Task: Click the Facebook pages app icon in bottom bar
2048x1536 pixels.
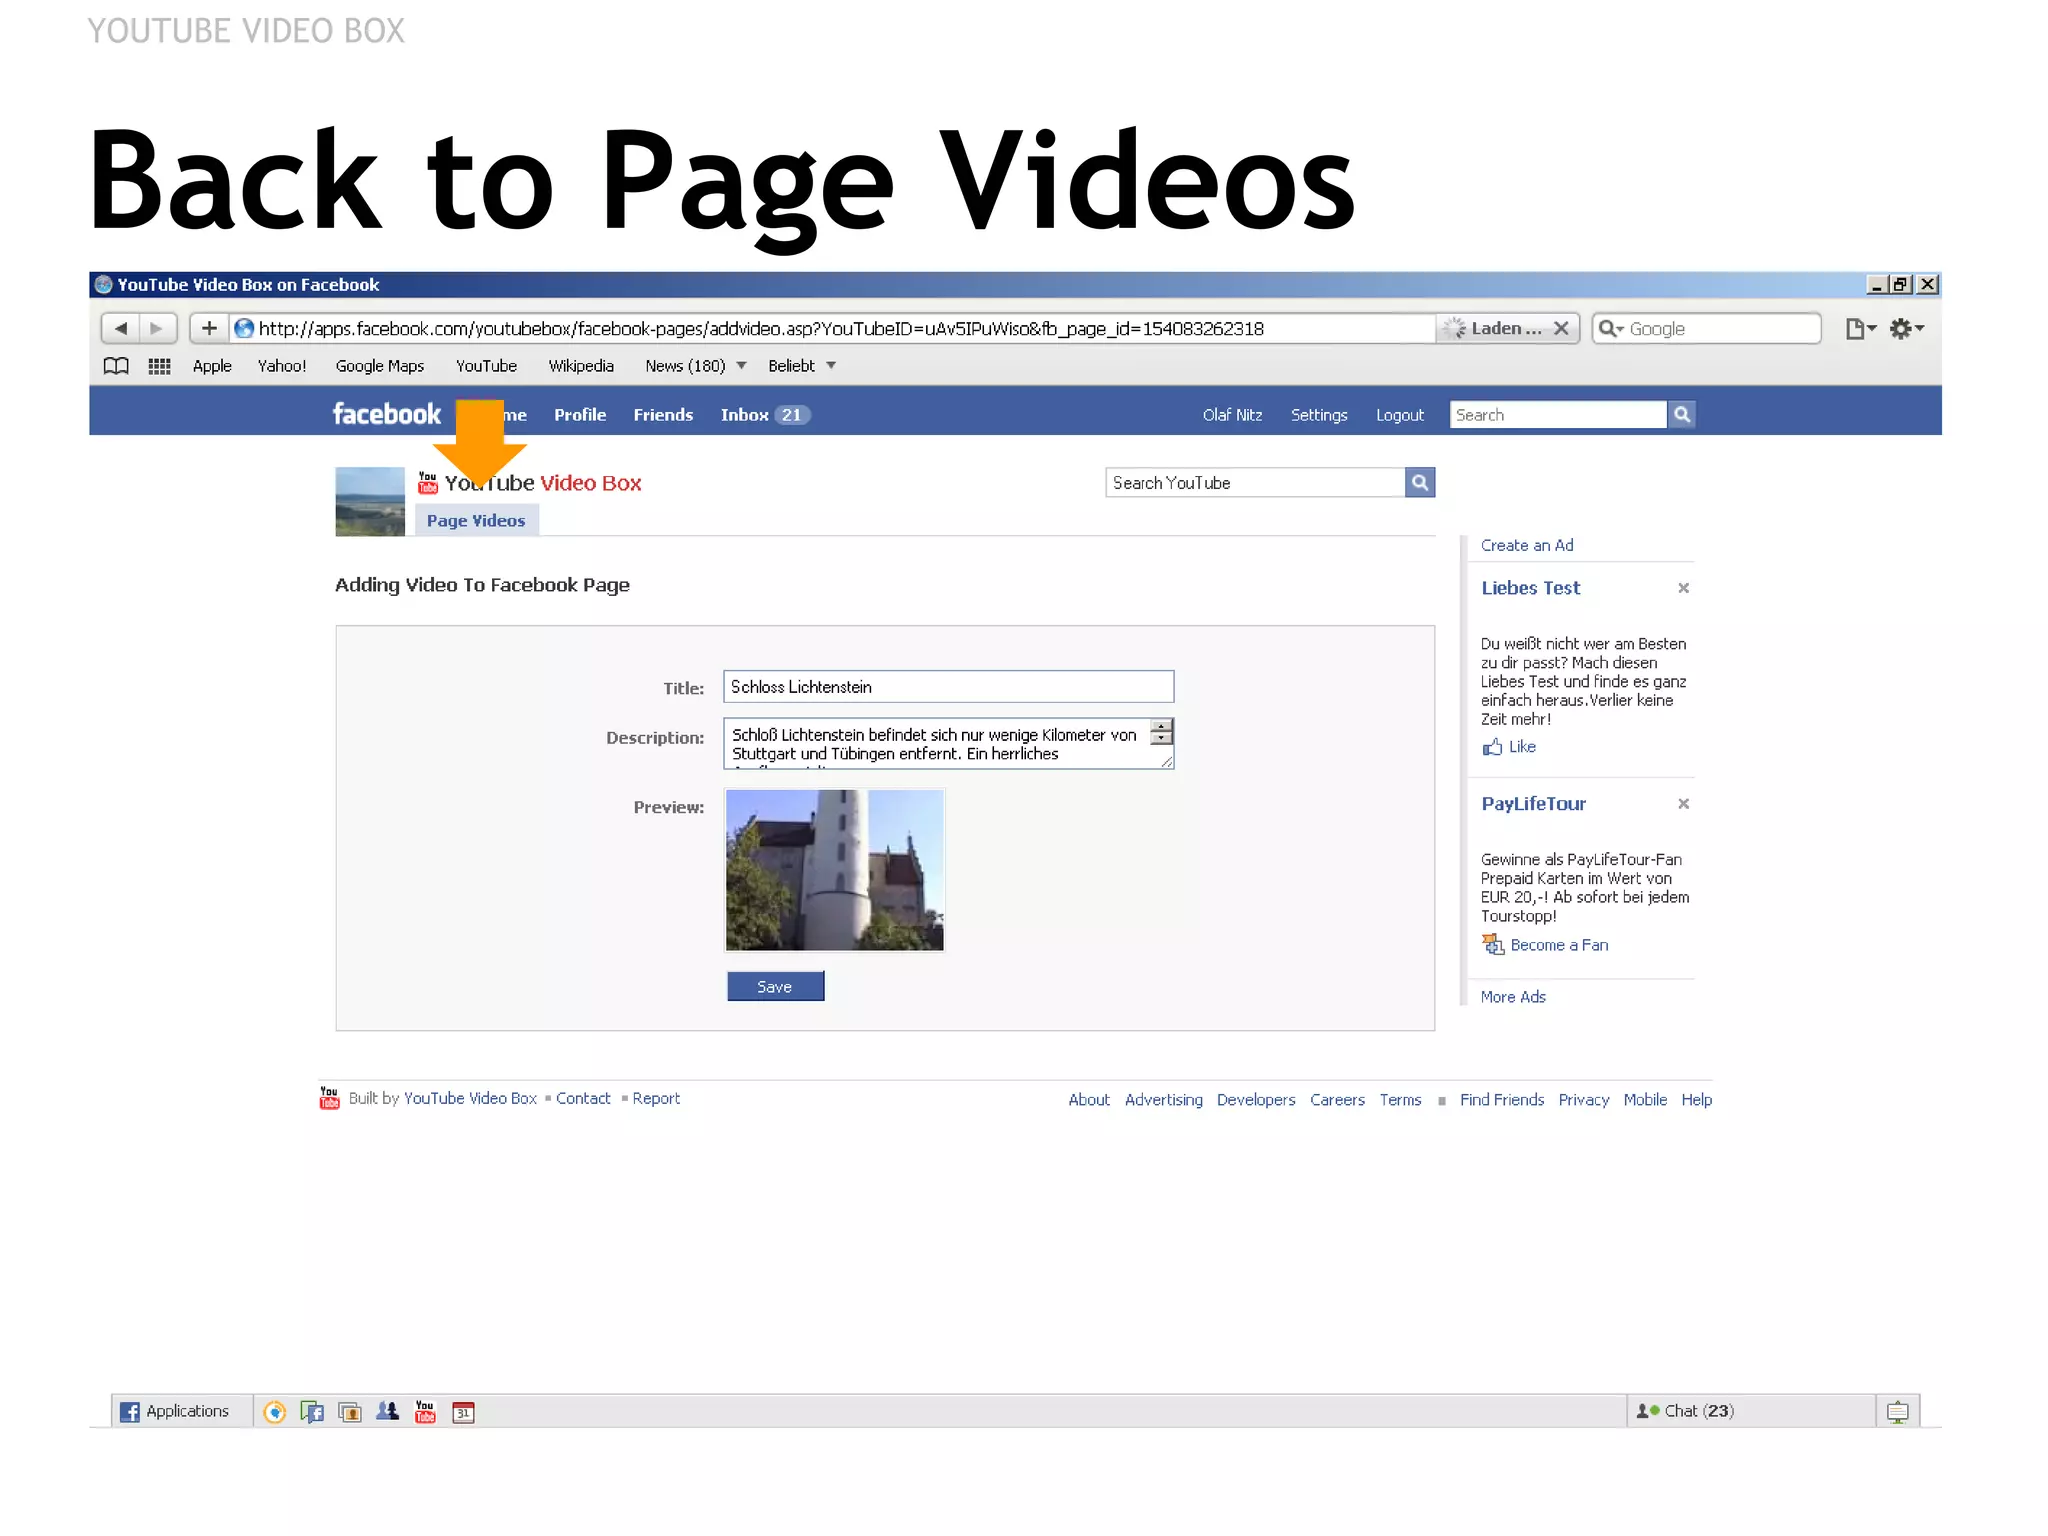Action: [x=312, y=1411]
